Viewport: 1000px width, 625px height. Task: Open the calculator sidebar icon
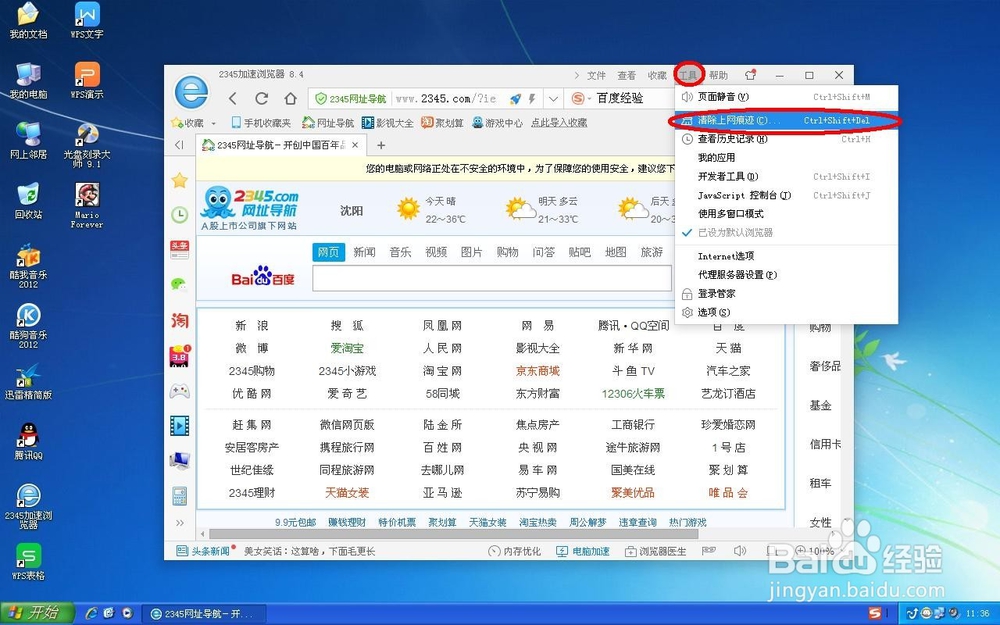[x=179, y=496]
